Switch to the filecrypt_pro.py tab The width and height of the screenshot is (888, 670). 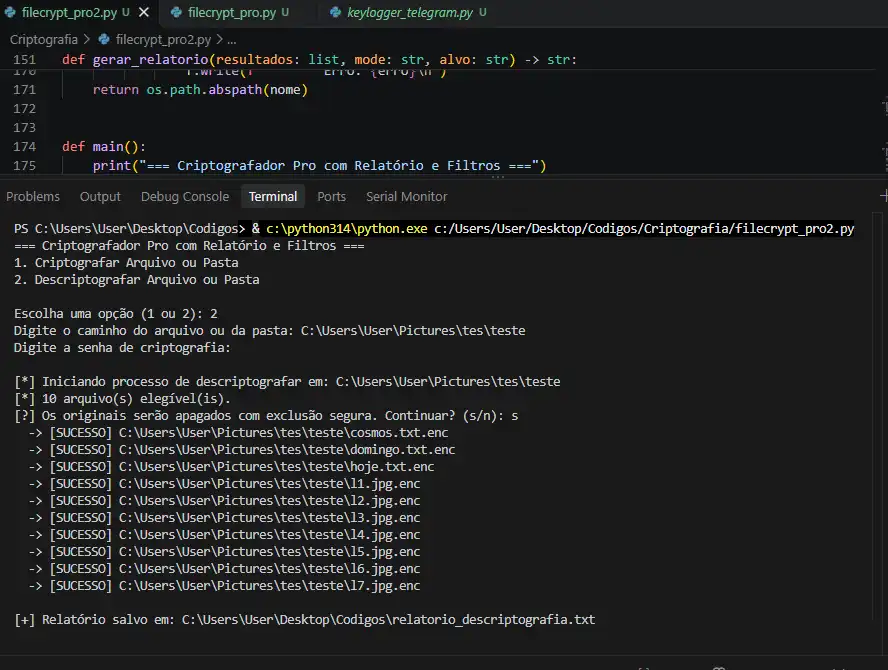pyautogui.click(x=230, y=12)
